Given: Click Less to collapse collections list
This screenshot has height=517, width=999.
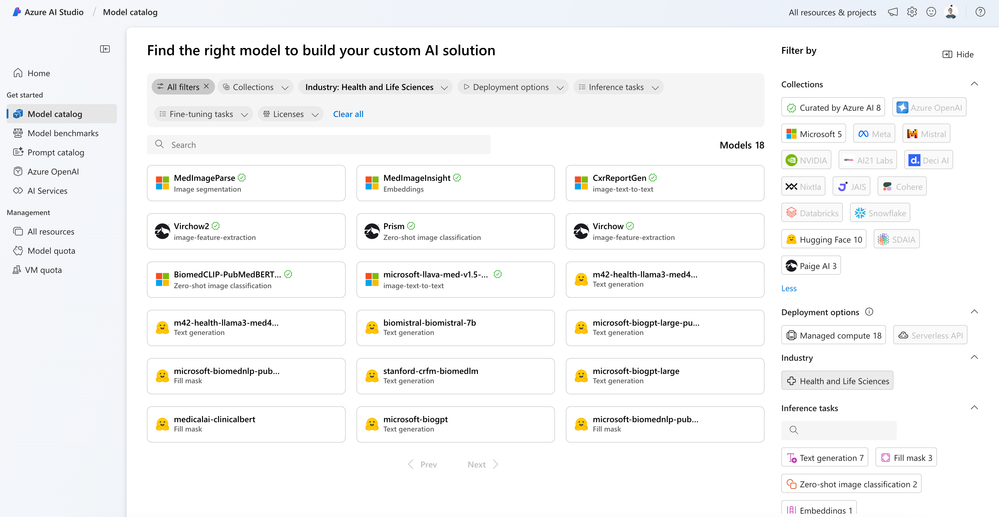Looking at the screenshot, I should point(789,288).
